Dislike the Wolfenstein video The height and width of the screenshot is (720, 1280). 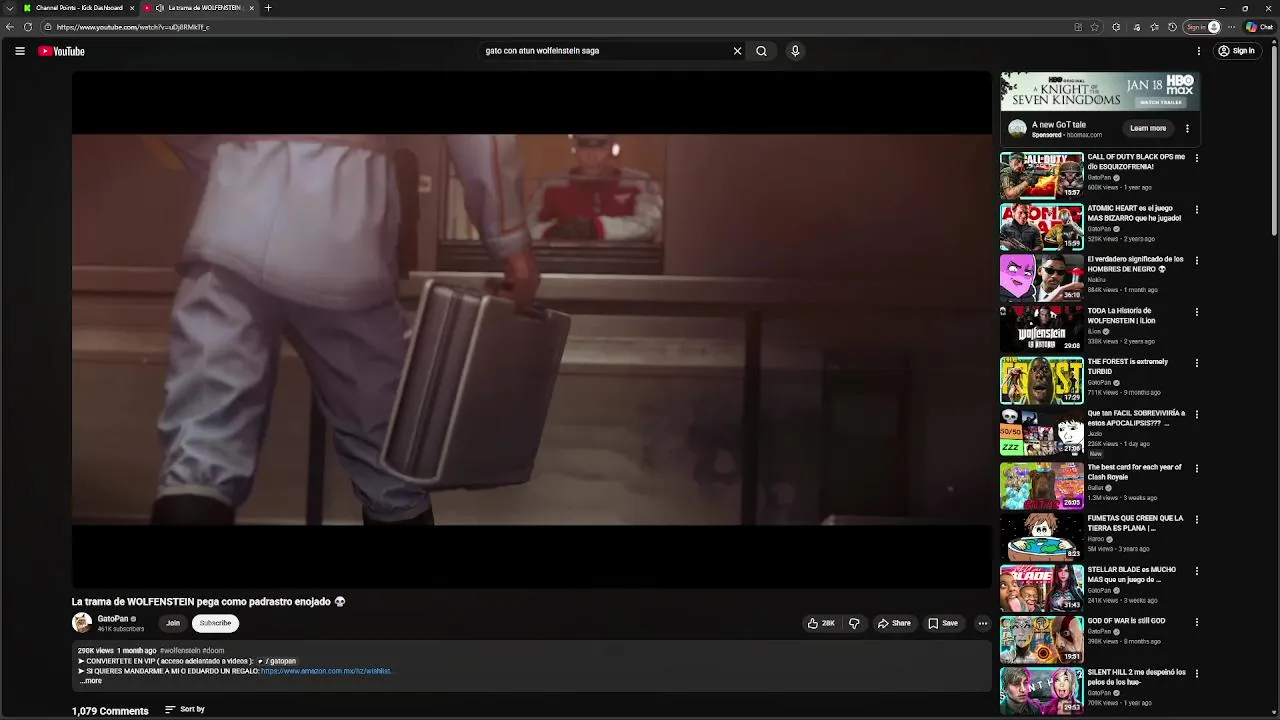coord(854,623)
